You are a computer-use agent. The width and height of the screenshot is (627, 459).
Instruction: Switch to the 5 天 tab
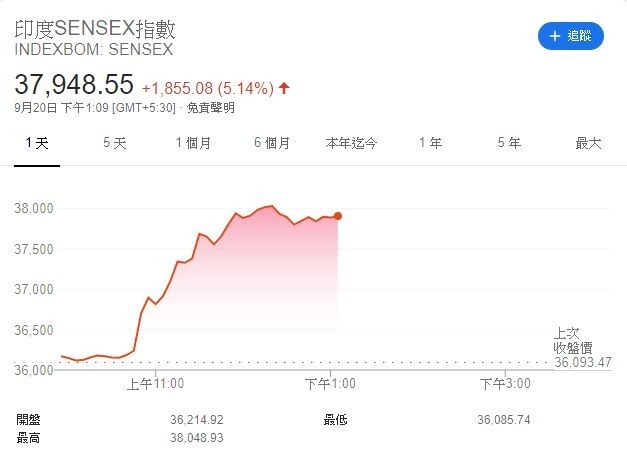click(x=115, y=143)
